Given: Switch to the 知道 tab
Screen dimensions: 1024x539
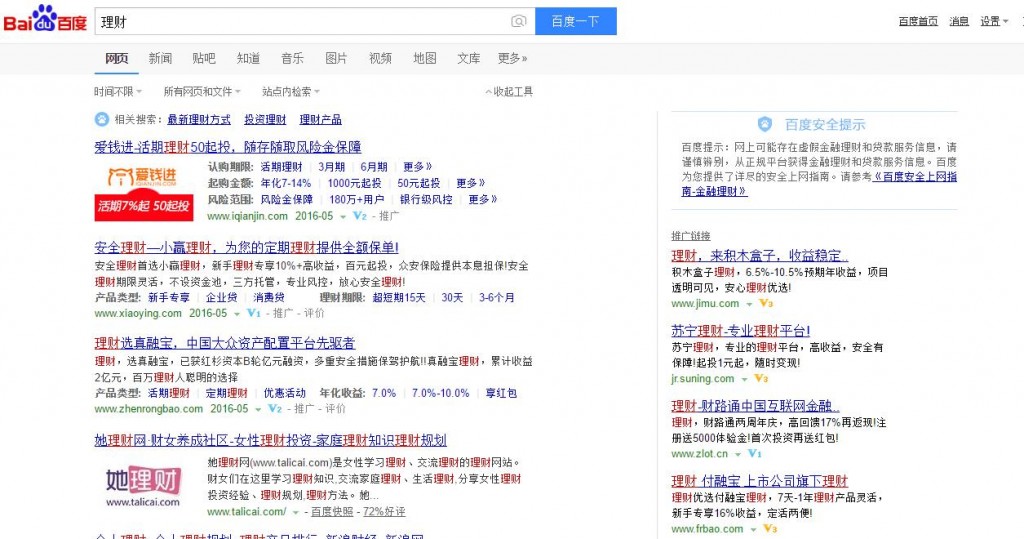Looking at the screenshot, I should pyautogui.click(x=248, y=58).
